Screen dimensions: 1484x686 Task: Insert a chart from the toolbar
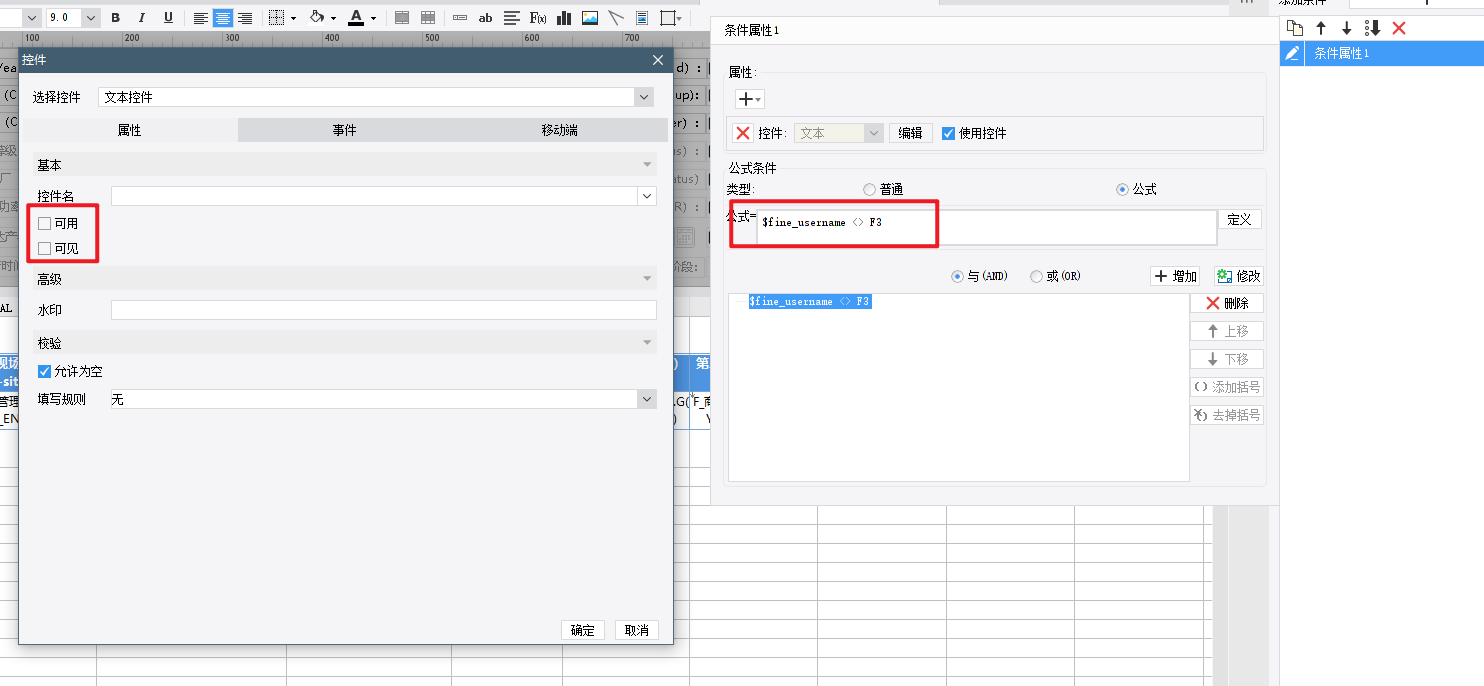564,18
